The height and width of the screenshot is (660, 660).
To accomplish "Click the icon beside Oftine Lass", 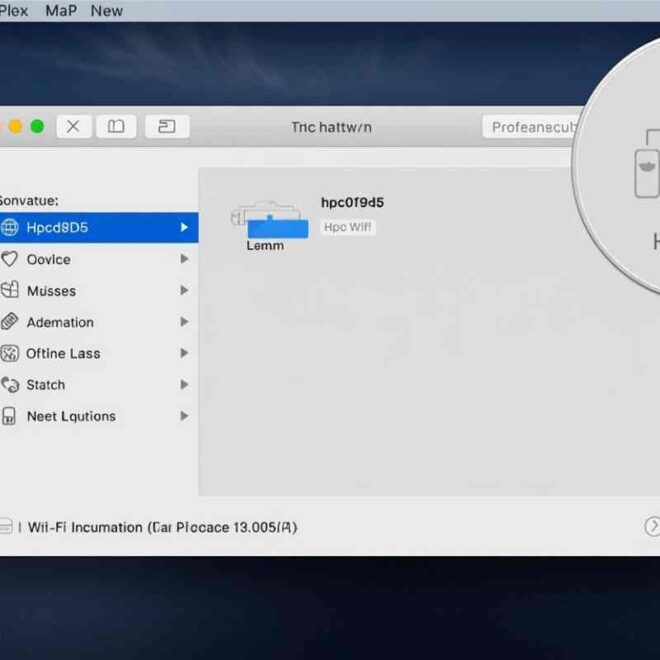I will point(9,353).
